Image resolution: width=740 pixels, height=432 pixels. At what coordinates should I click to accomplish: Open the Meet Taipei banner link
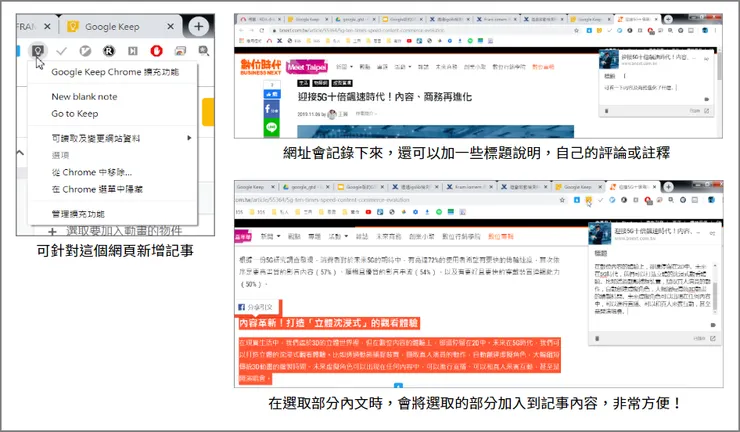click(307, 67)
